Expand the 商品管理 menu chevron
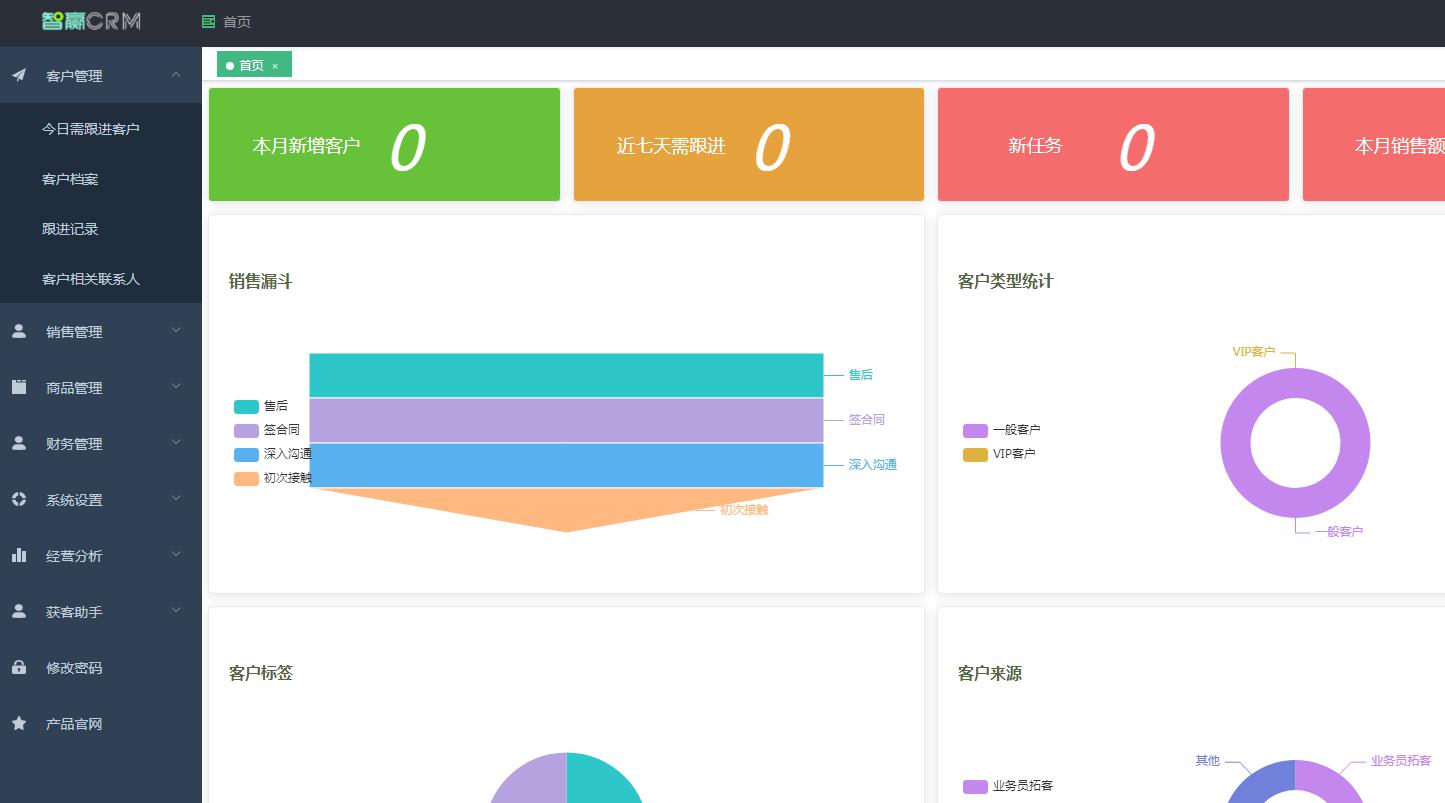This screenshot has height=803, width=1445. (176, 386)
